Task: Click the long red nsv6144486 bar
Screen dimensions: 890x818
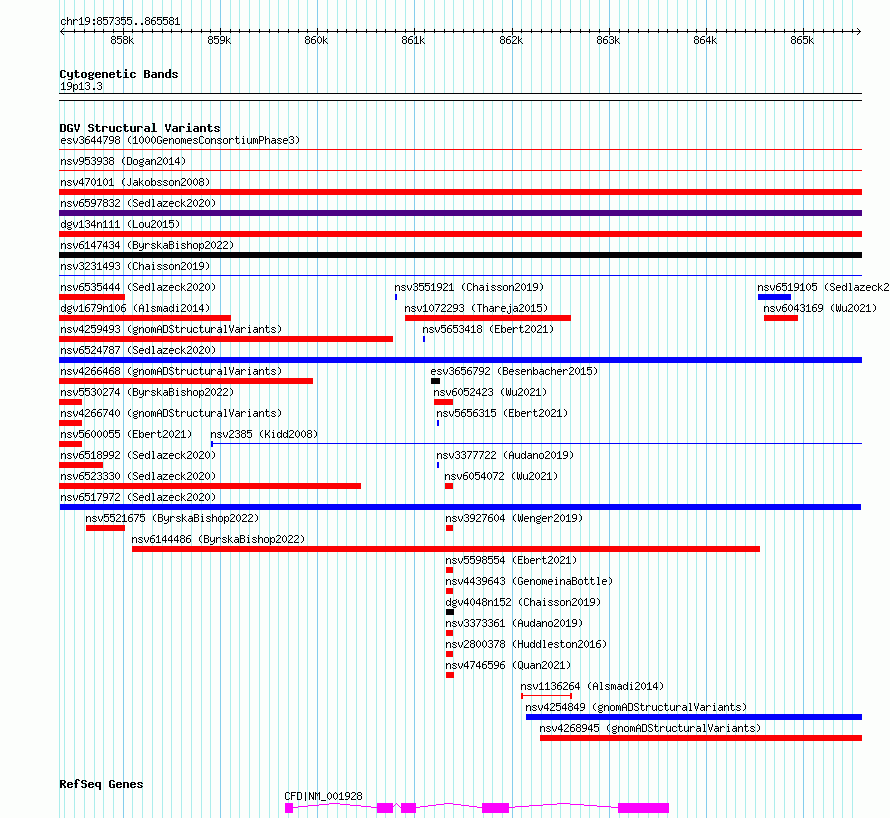Action: (446, 549)
